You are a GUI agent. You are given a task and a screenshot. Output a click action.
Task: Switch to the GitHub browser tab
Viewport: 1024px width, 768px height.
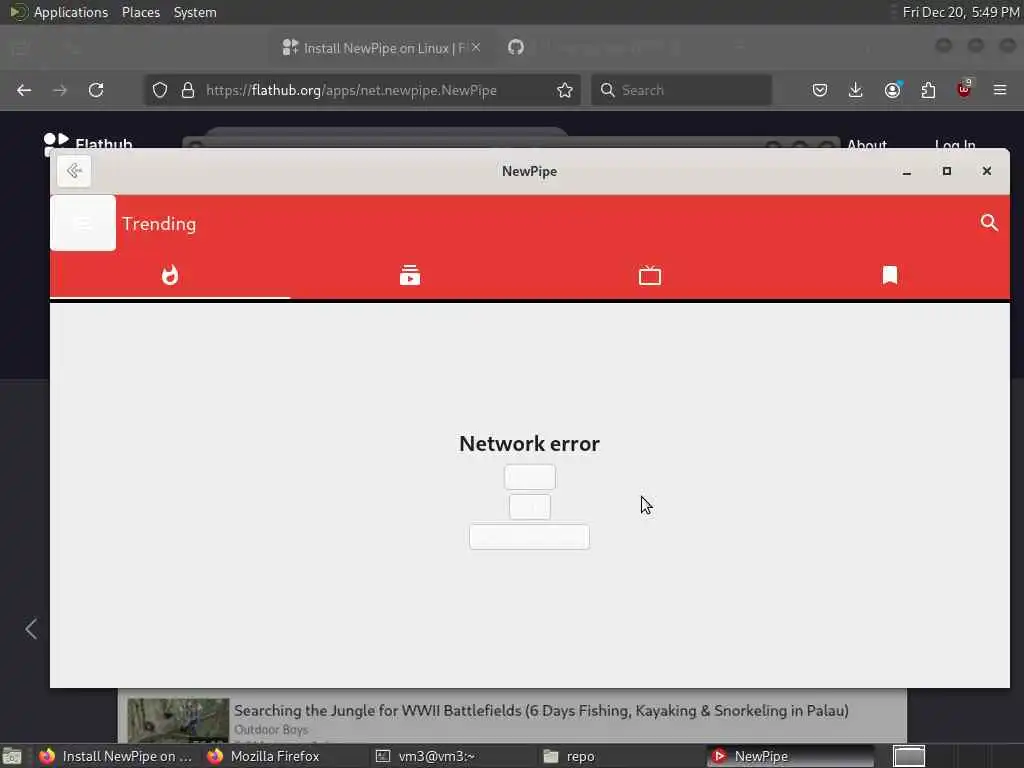click(x=516, y=47)
